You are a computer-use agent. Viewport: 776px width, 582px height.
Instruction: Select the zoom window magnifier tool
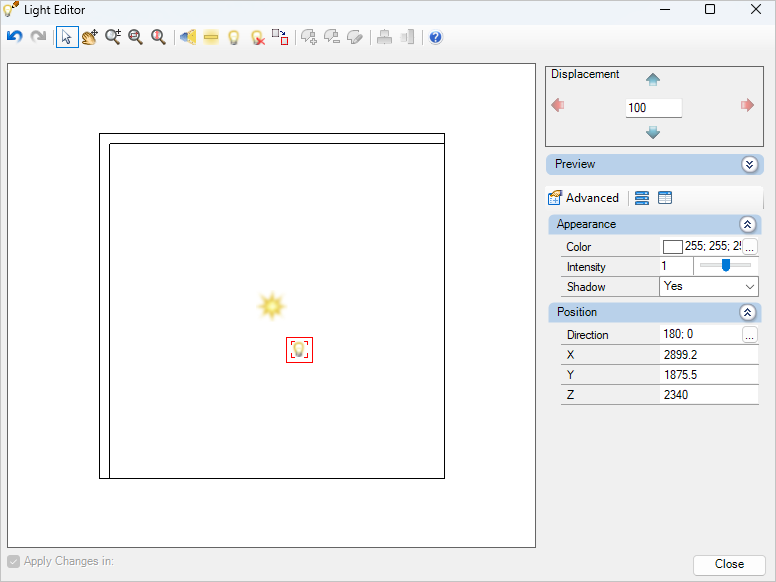pyautogui.click(x=135, y=37)
